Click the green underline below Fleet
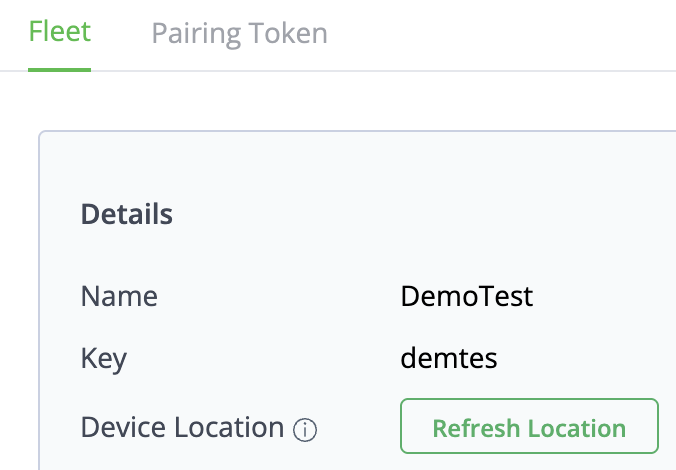Screen dimensions: 676x470 (x=60, y=69)
